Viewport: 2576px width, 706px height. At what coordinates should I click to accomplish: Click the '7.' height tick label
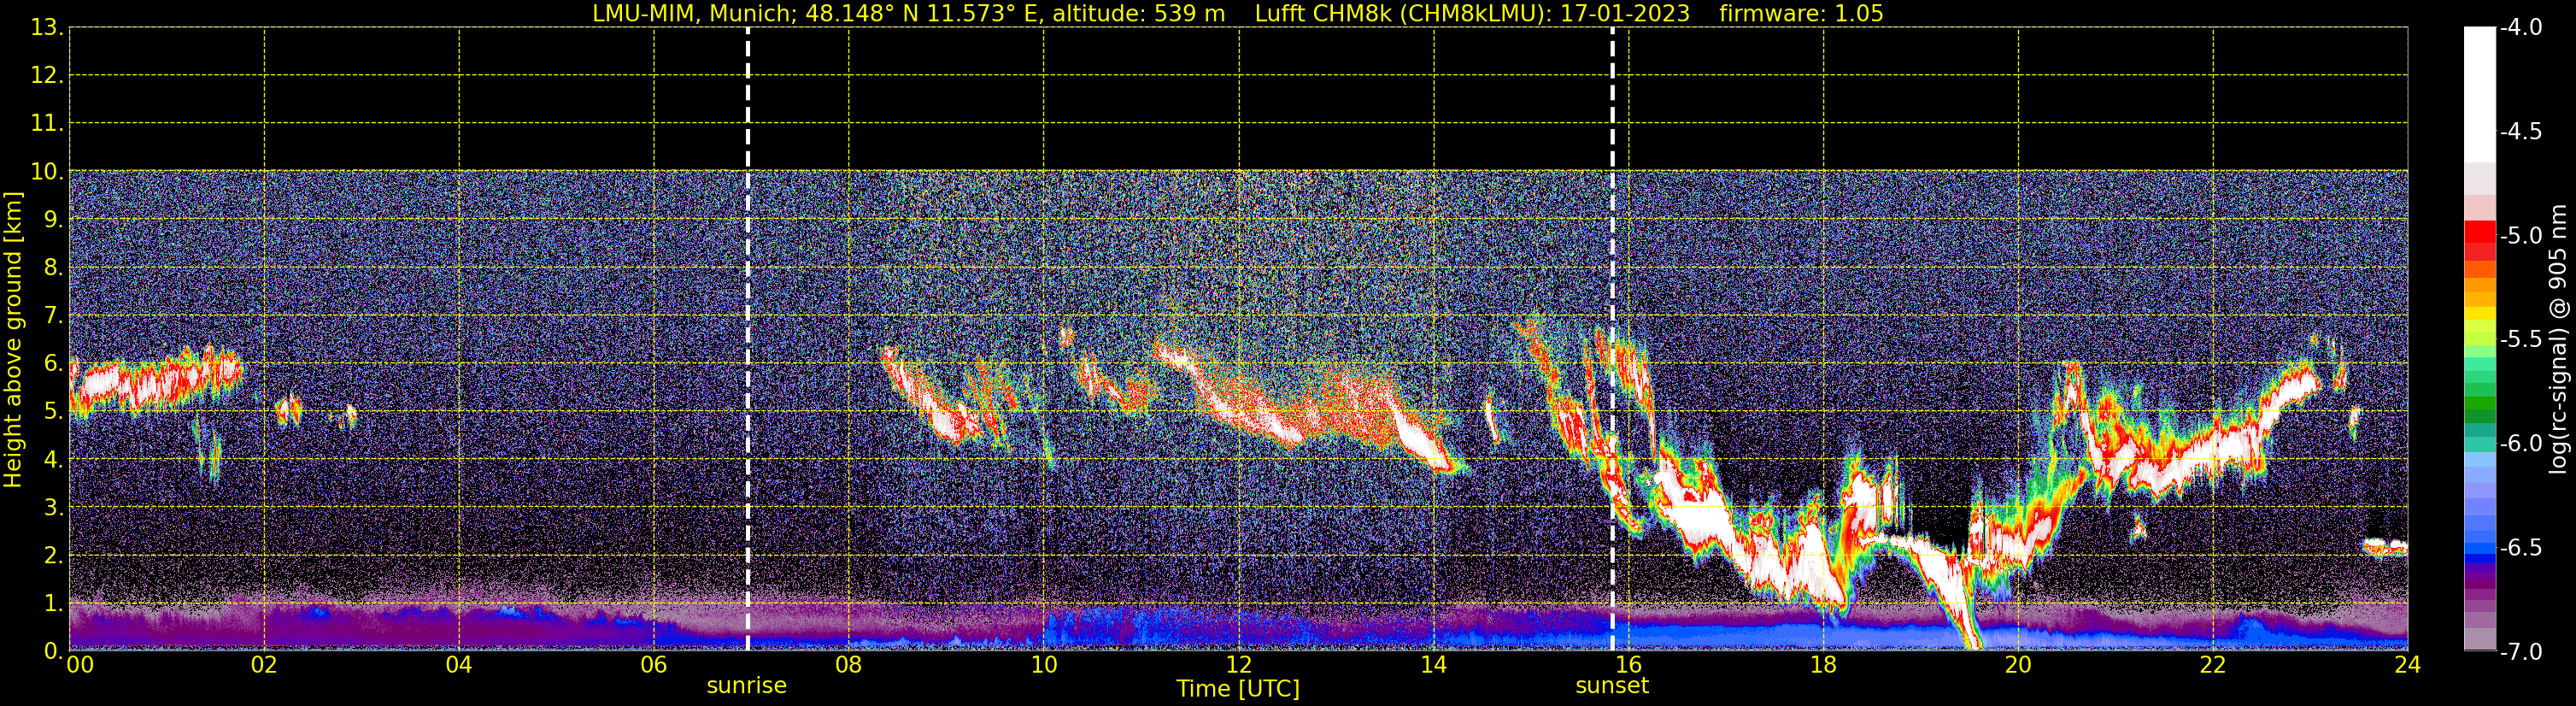click(x=54, y=316)
